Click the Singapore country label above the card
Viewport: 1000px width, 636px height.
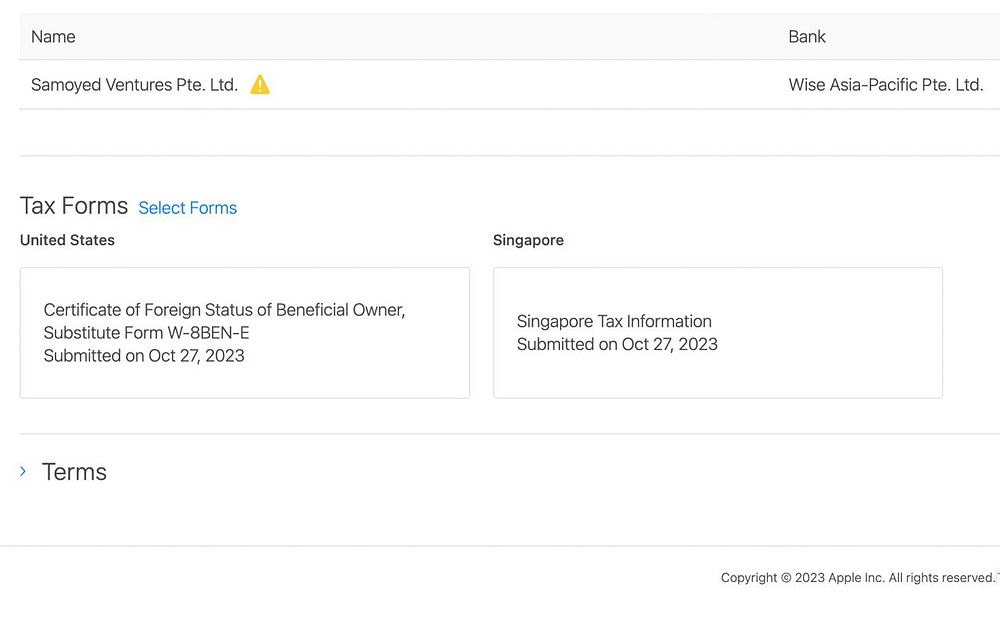pyautogui.click(x=528, y=240)
